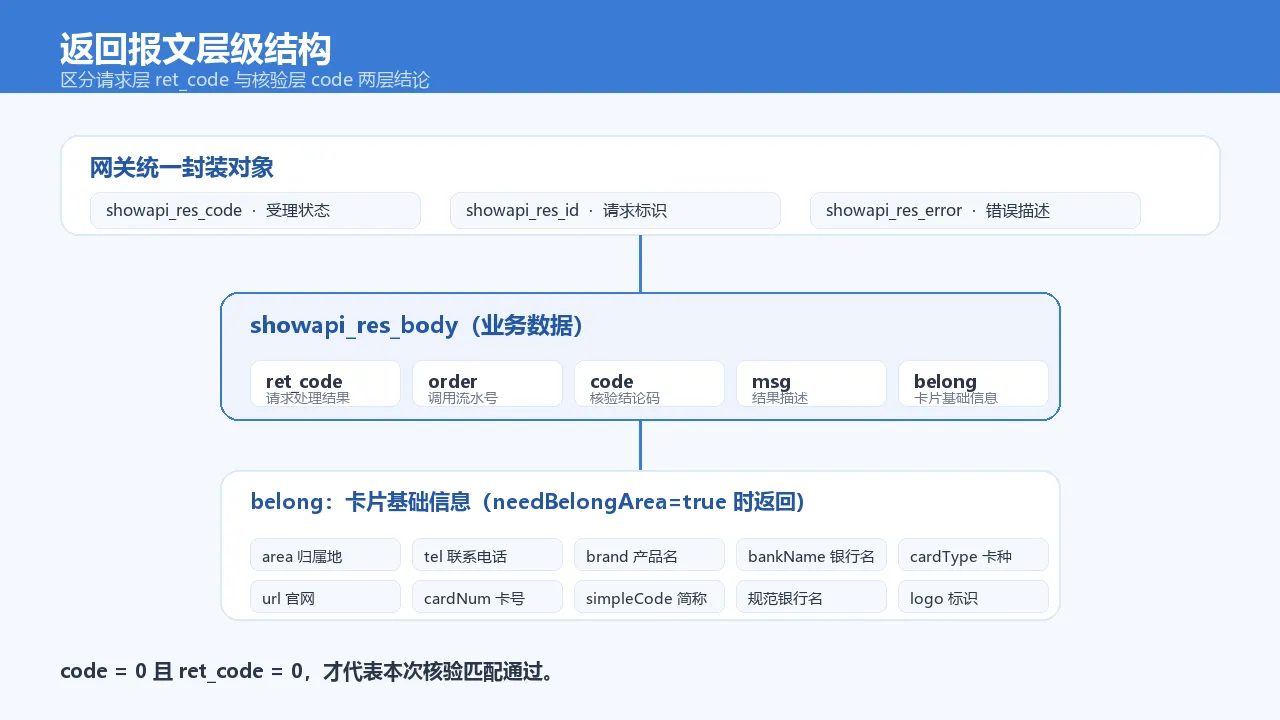Select the bankName 银行名 field chip
The image size is (1280, 720).
(x=811, y=555)
